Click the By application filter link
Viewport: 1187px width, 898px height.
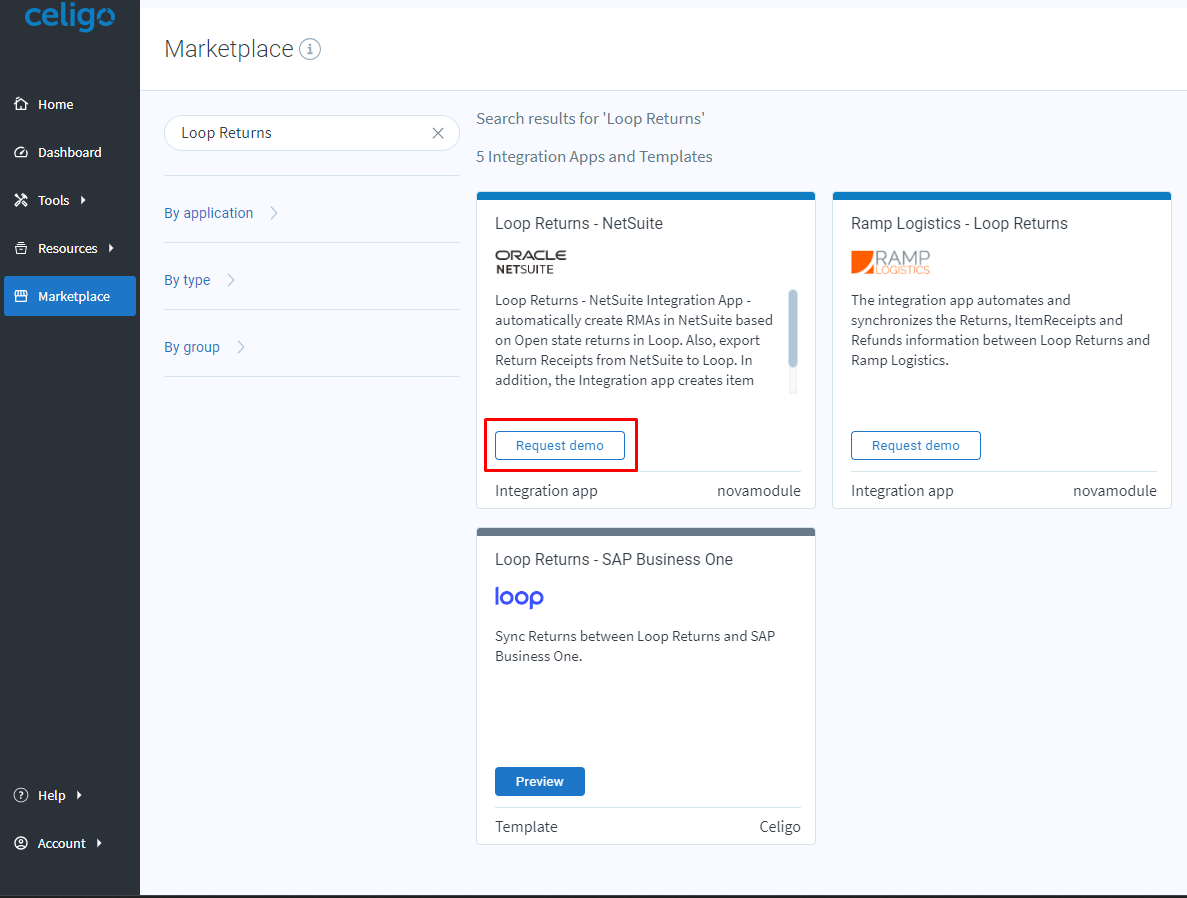tap(208, 214)
